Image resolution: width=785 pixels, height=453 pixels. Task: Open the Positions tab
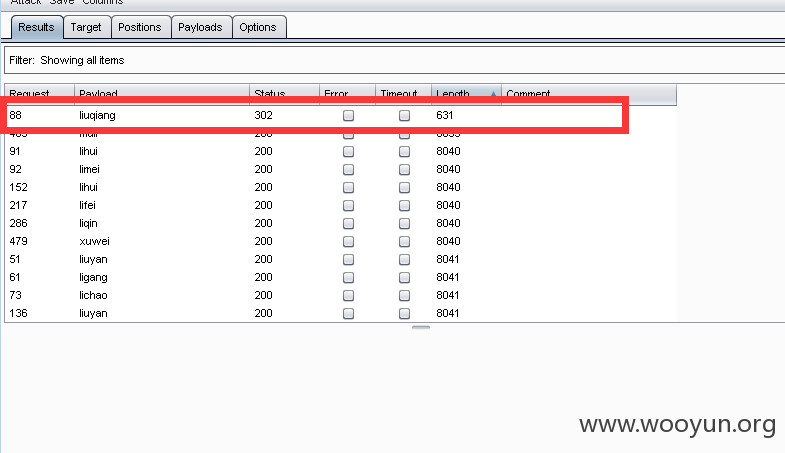(x=140, y=27)
